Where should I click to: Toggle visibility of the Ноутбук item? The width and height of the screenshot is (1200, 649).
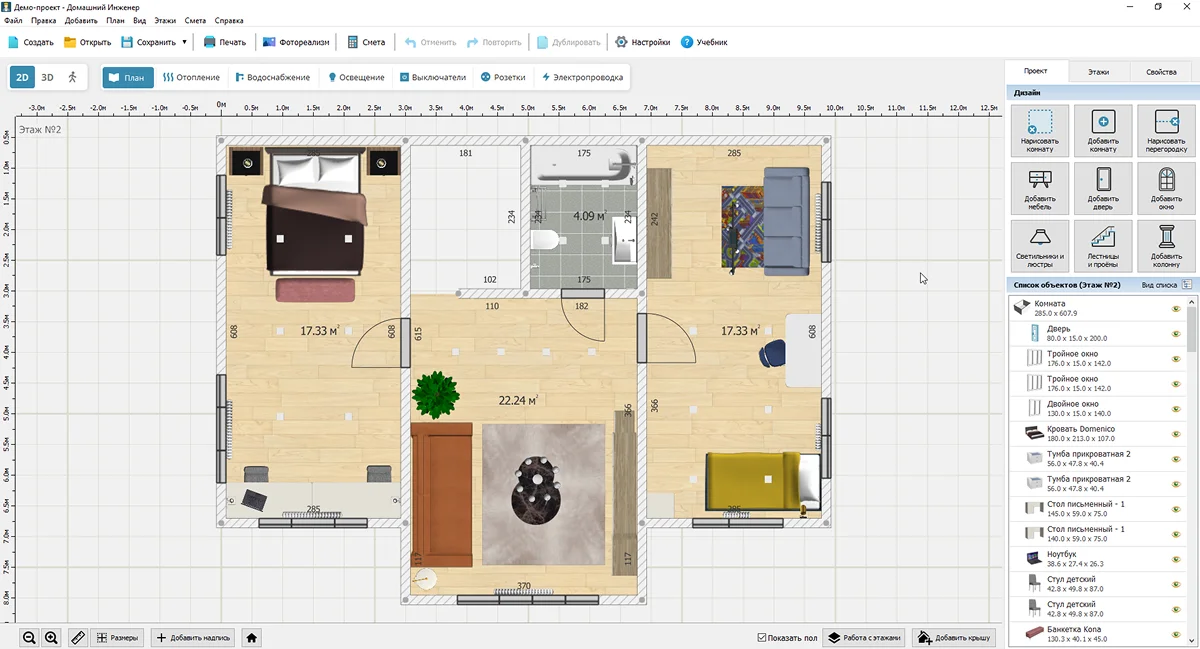[1176, 559]
